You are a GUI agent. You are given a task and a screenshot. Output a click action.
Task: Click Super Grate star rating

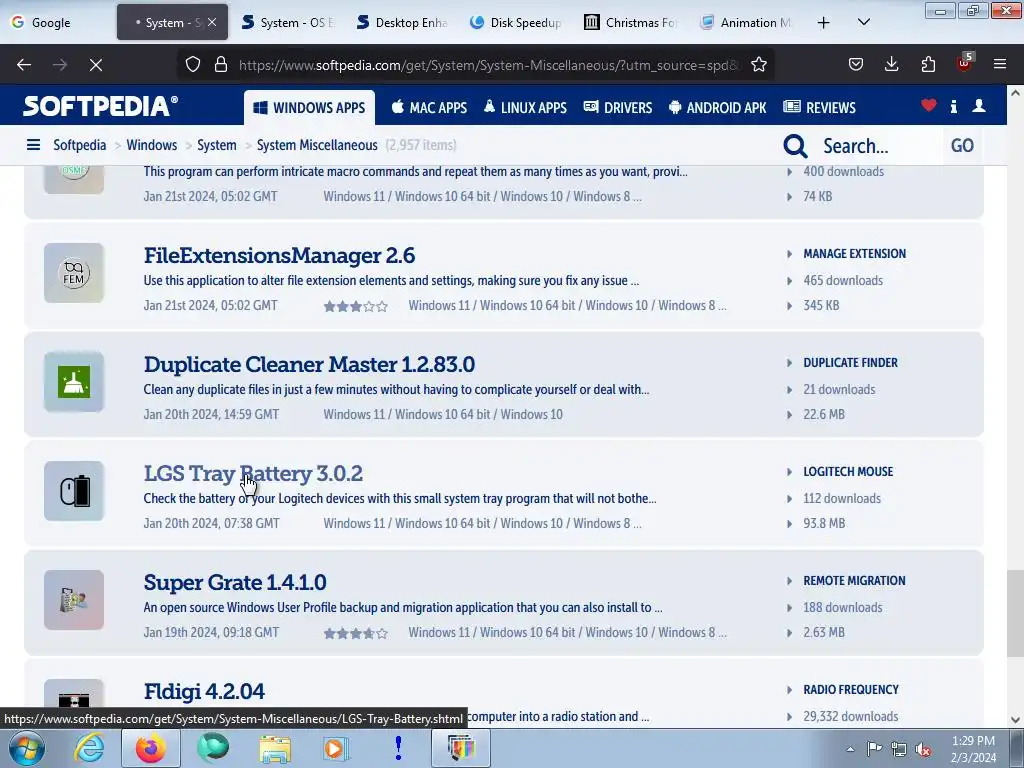click(356, 633)
